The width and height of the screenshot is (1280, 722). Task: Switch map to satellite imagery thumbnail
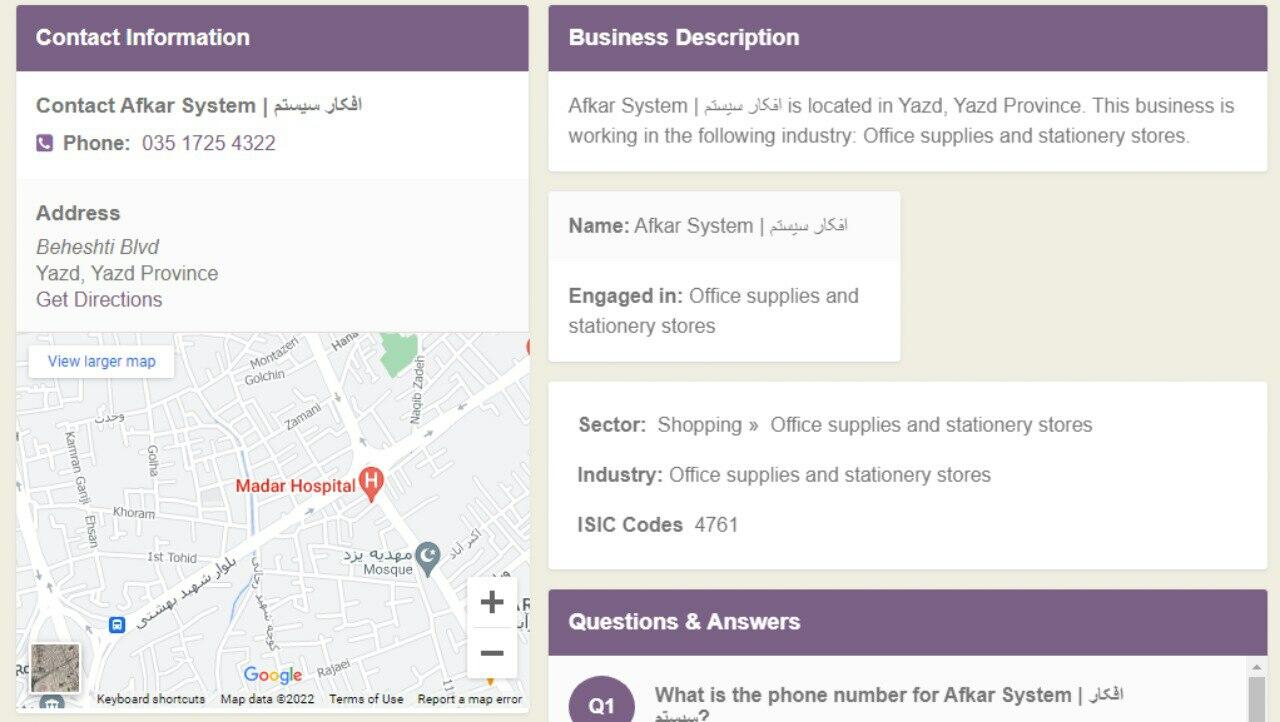click(x=55, y=668)
